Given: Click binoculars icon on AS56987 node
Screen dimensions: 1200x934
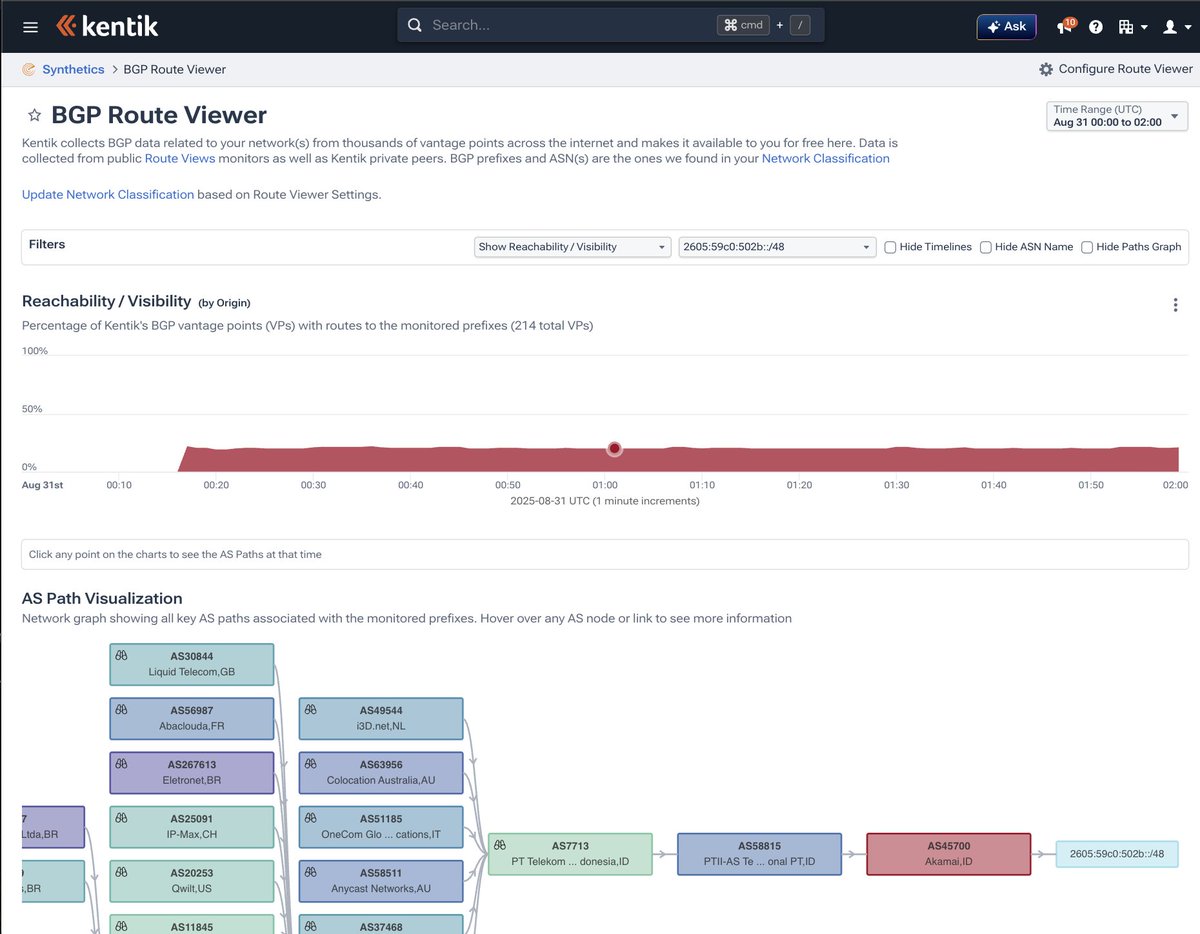Looking at the screenshot, I should [121, 710].
